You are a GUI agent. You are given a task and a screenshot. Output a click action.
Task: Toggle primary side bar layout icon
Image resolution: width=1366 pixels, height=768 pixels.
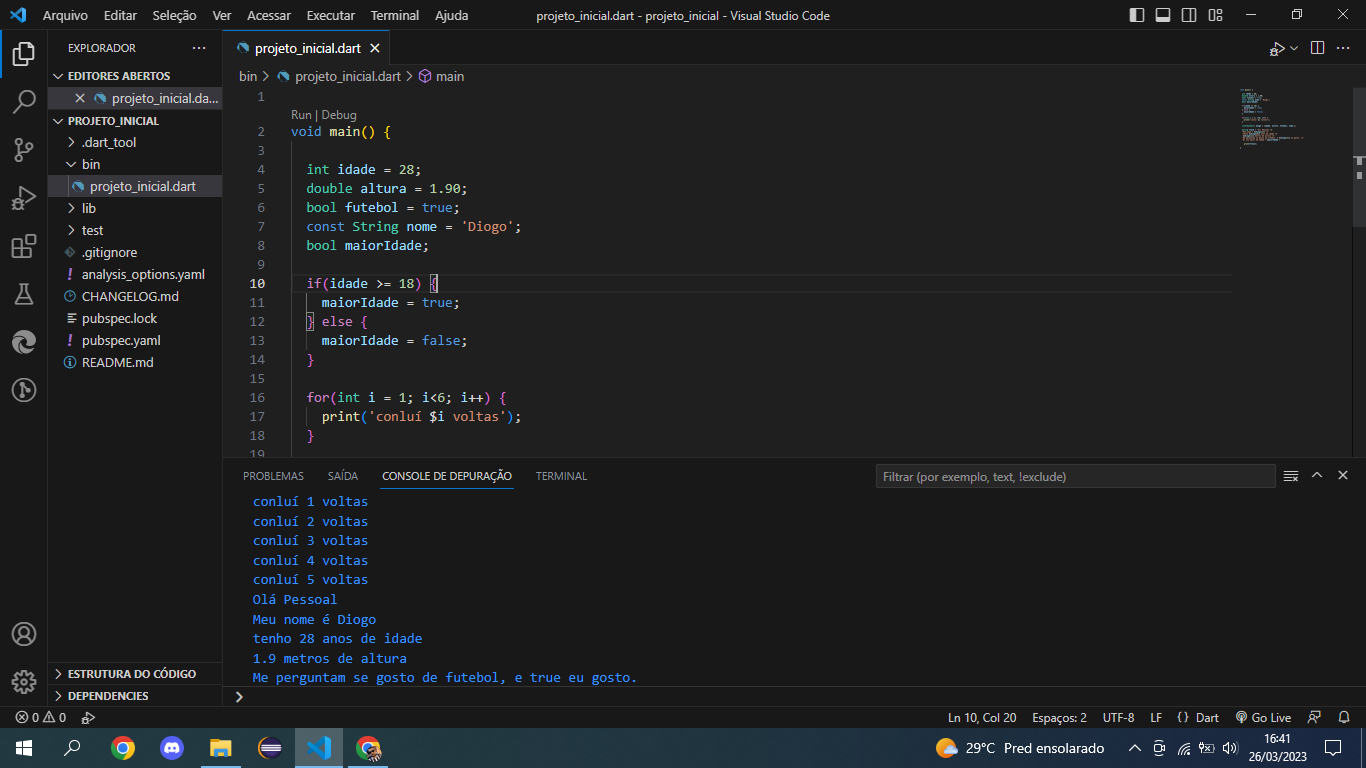pyautogui.click(x=1137, y=15)
